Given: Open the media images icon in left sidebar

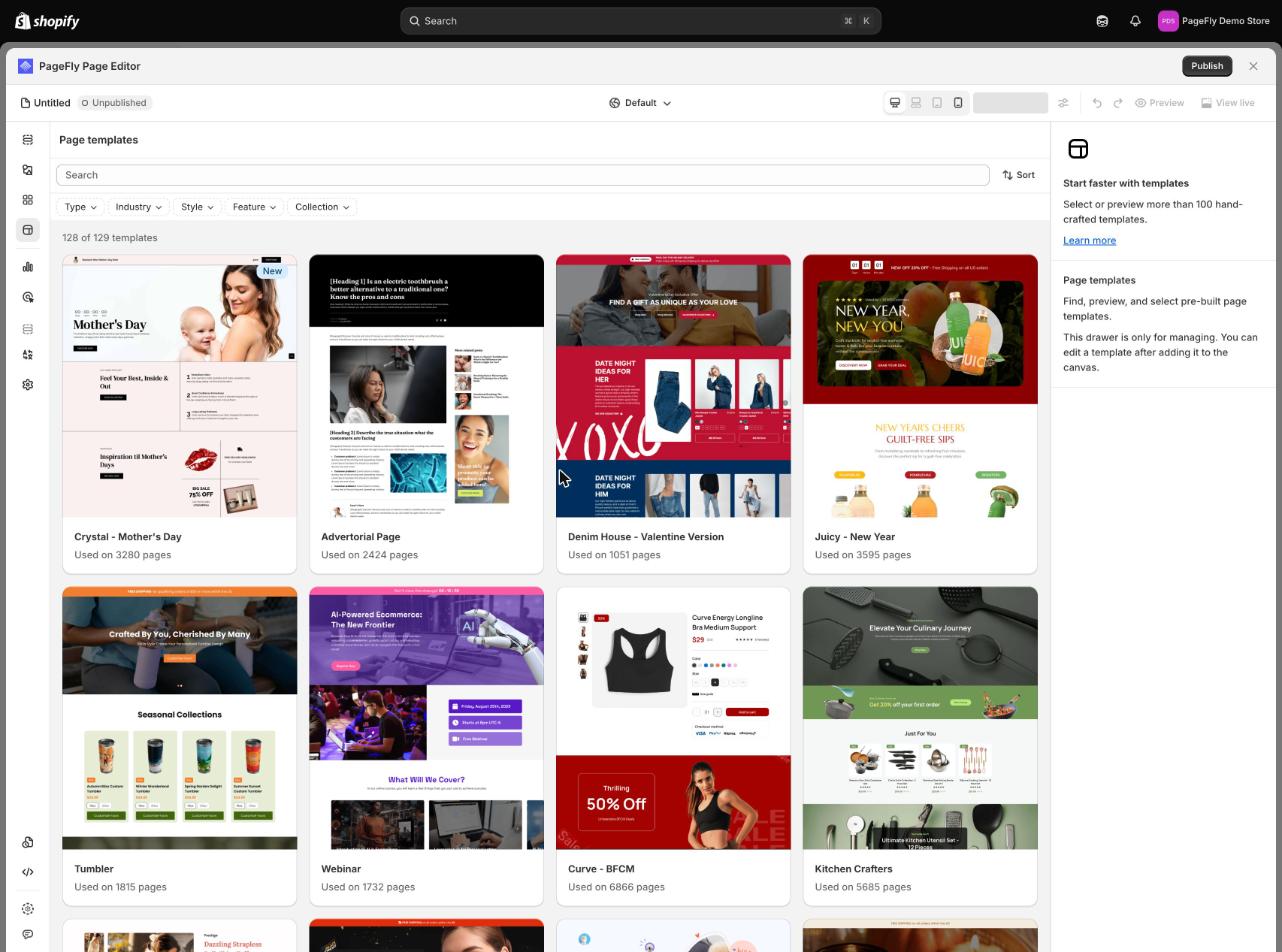Looking at the screenshot, I should point(28,170).
